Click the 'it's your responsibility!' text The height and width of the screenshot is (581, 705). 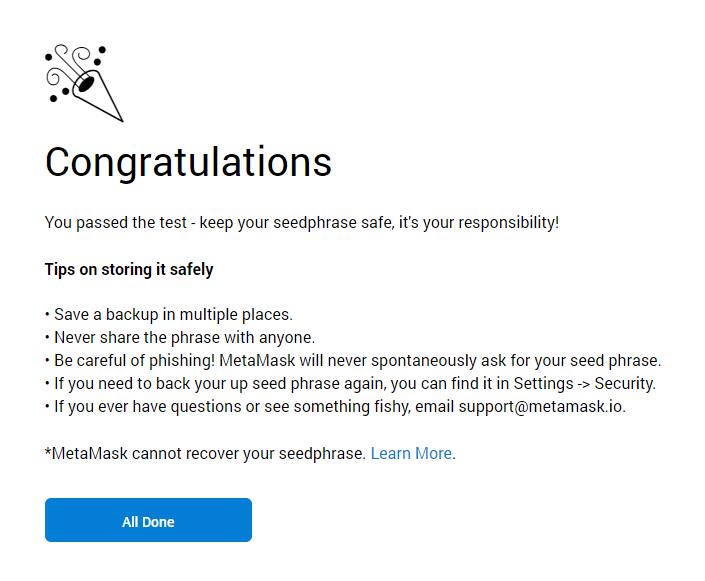click(478, 222)
